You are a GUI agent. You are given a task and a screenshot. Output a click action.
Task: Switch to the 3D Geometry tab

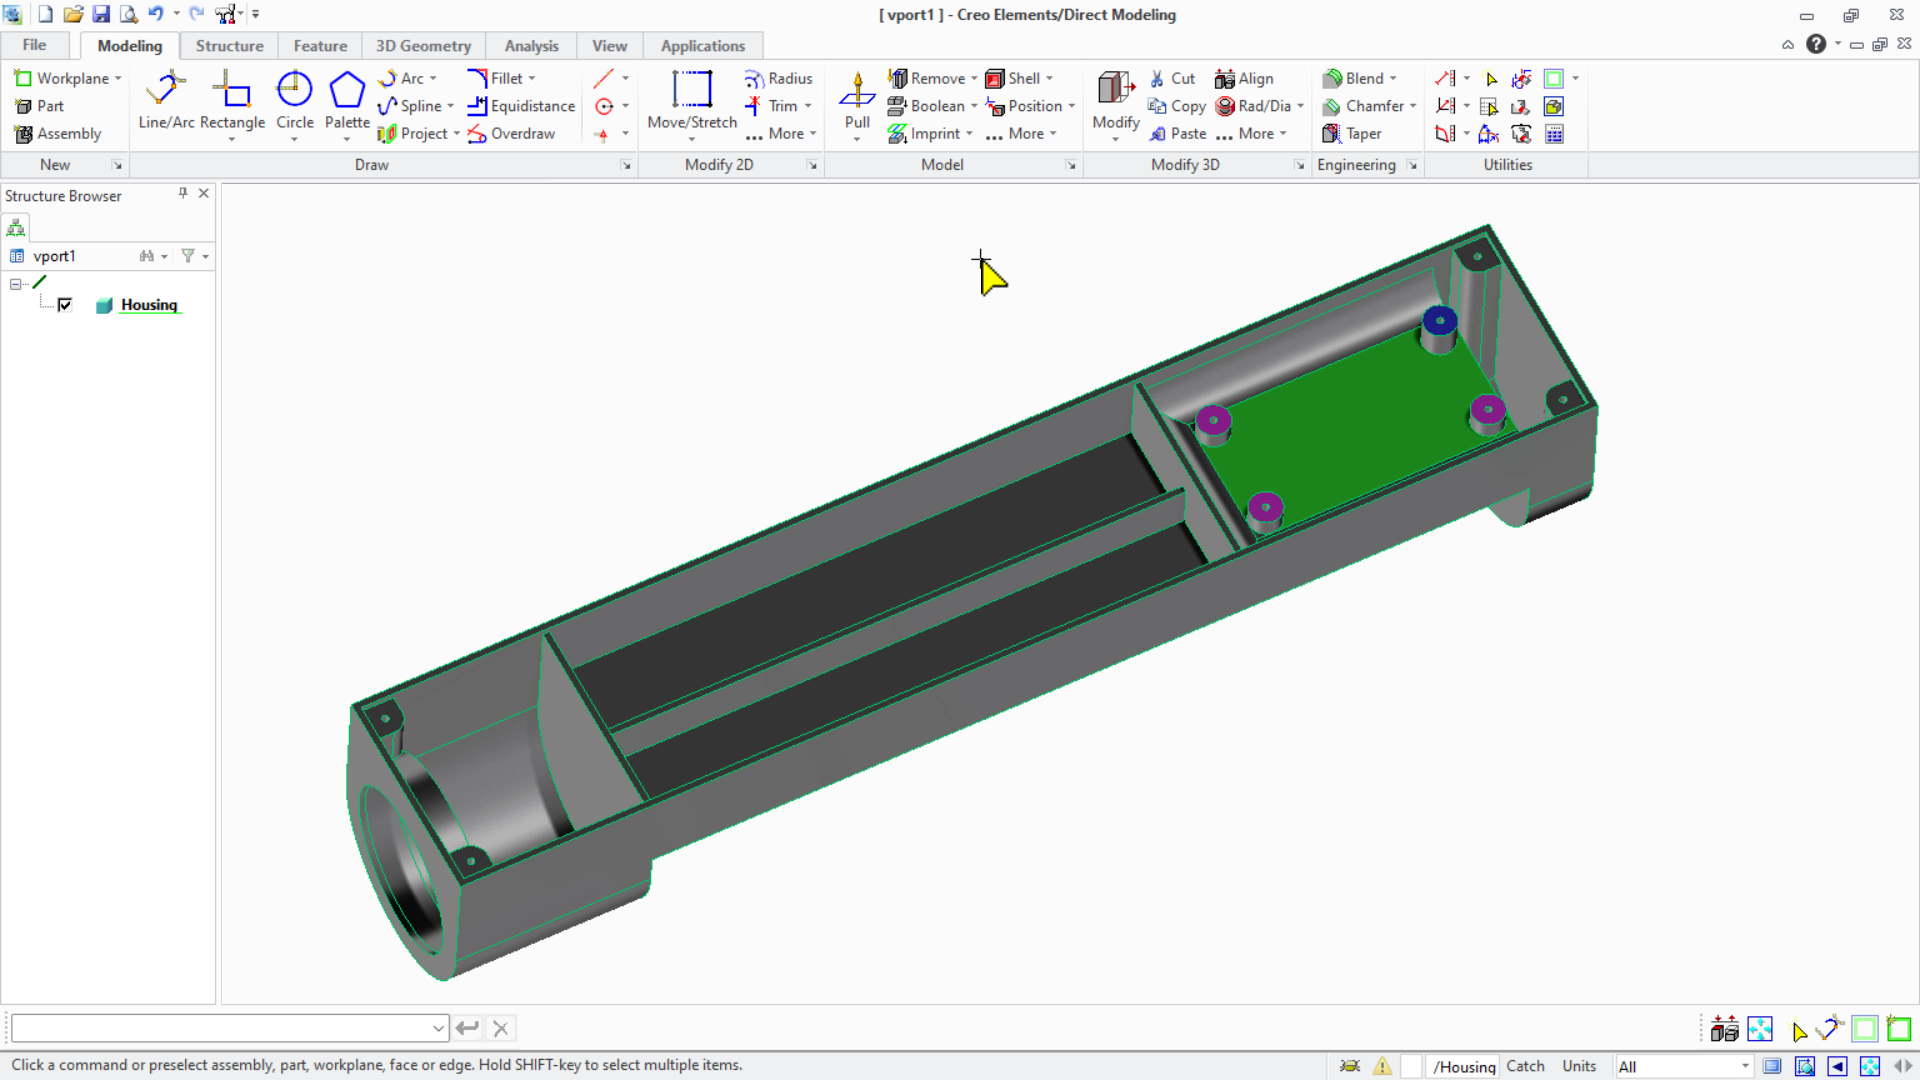[423, 46]
